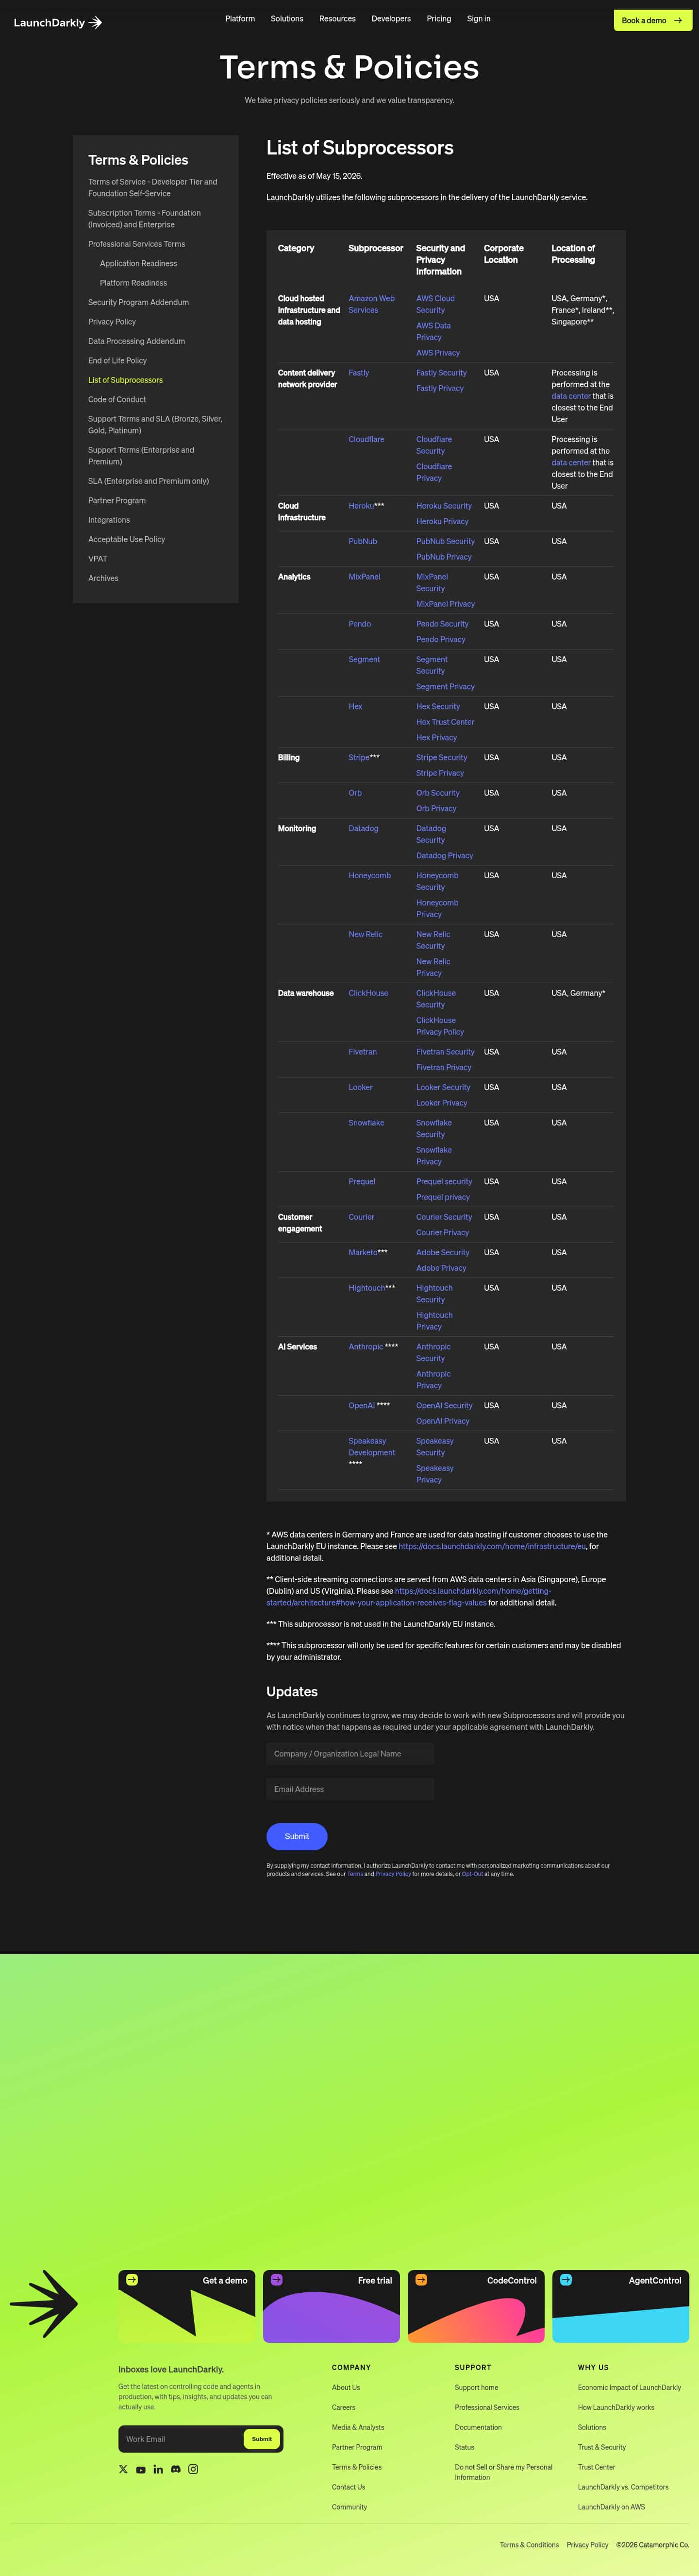
Task: Open the AWS Cloud Security link
Action: coord(435,304)
